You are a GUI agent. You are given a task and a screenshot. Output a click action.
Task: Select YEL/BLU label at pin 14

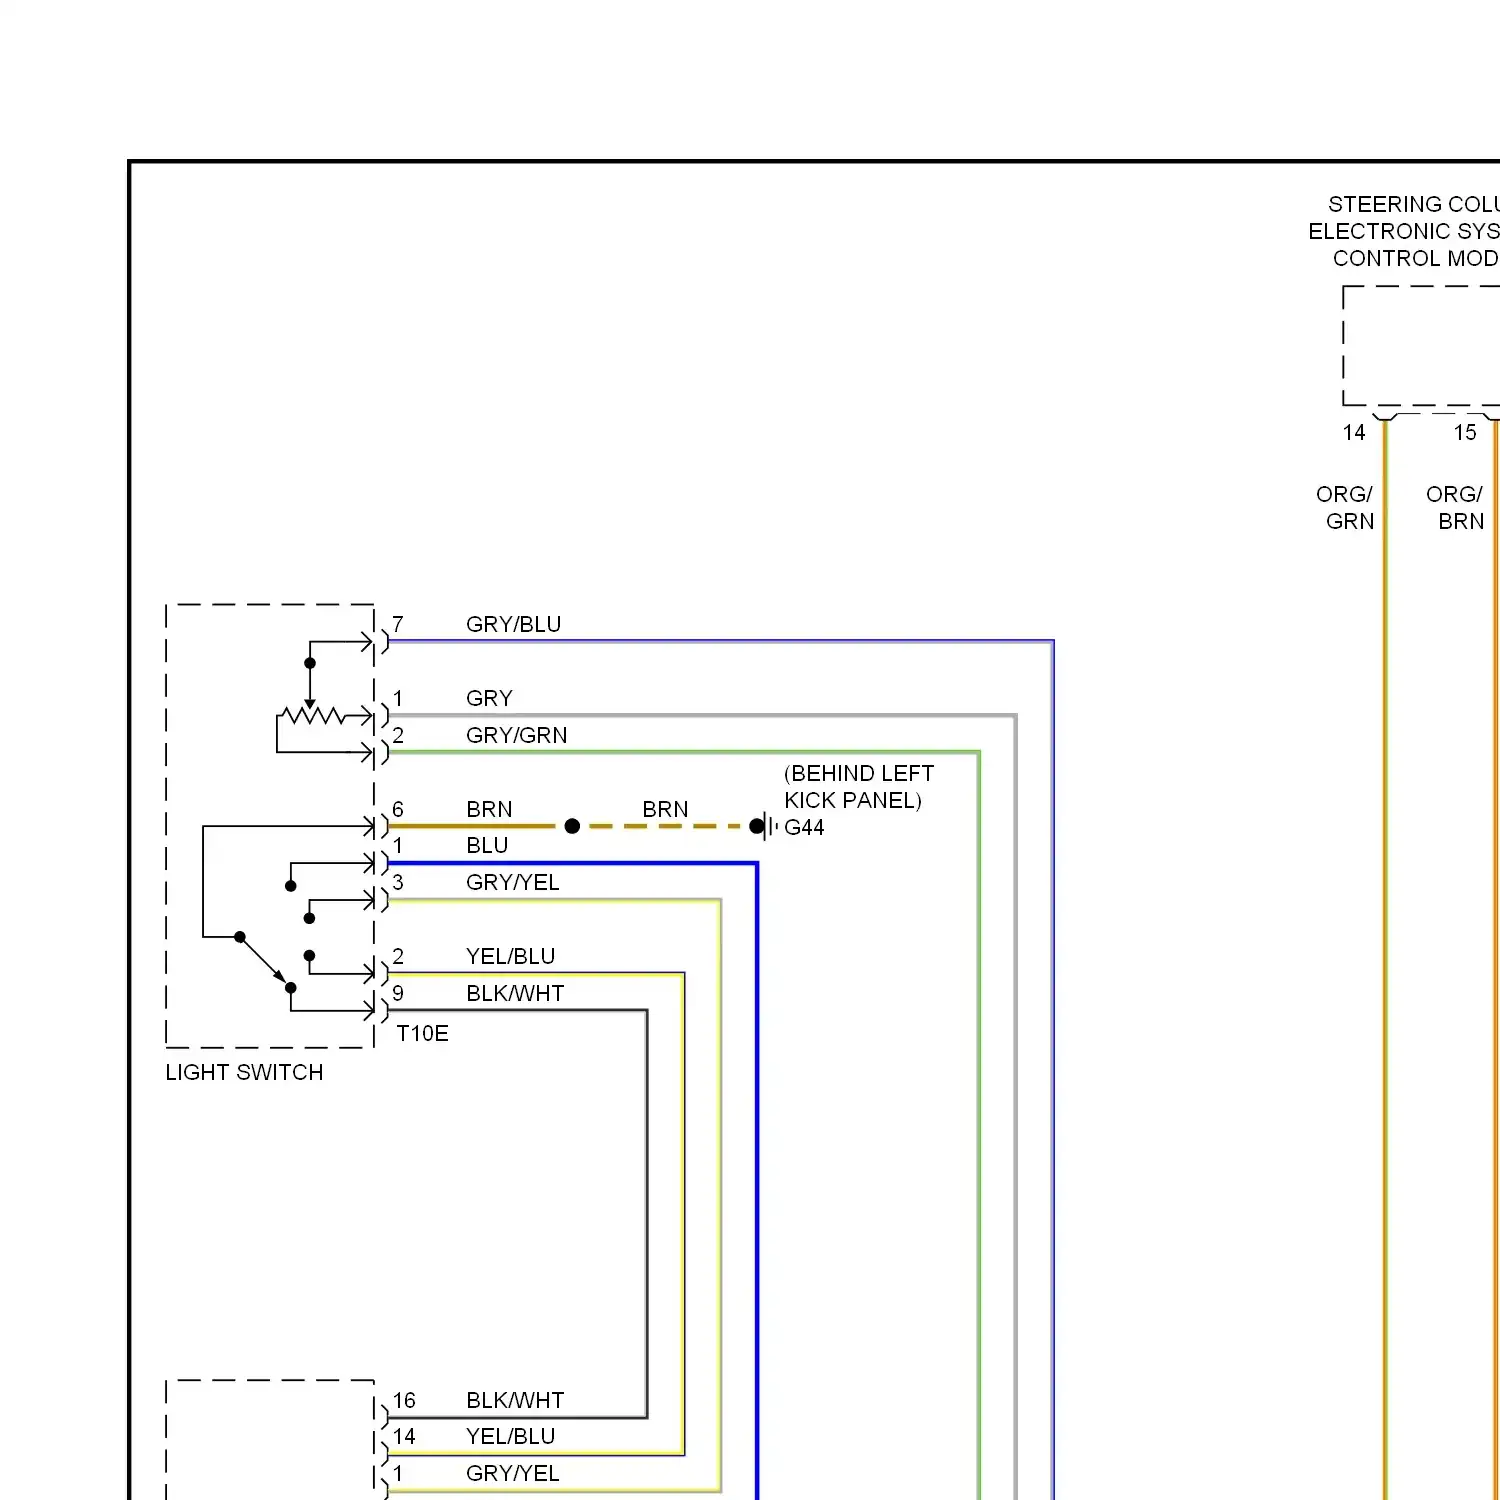tap(510, 1436)
